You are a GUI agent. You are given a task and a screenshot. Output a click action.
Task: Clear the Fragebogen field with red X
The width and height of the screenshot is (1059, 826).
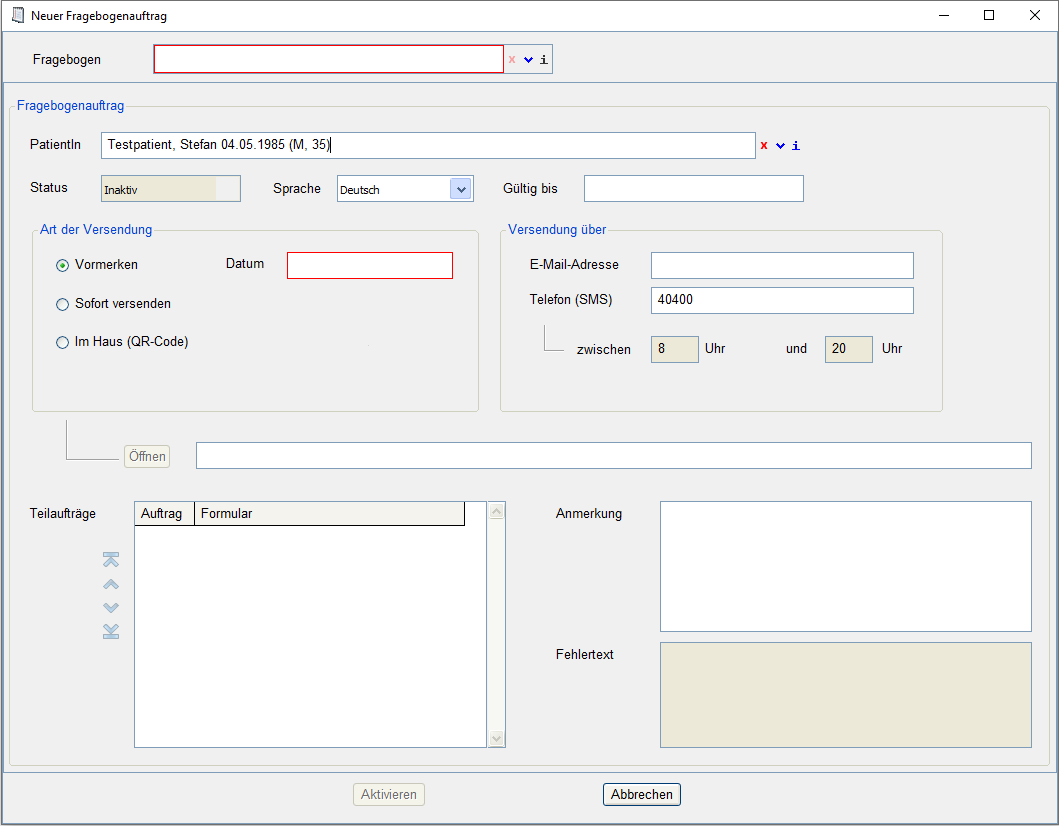tap(512, 60)
